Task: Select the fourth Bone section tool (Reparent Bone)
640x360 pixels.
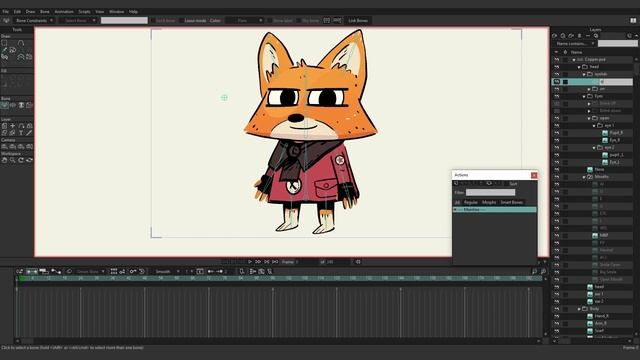Action: point(29,105)
